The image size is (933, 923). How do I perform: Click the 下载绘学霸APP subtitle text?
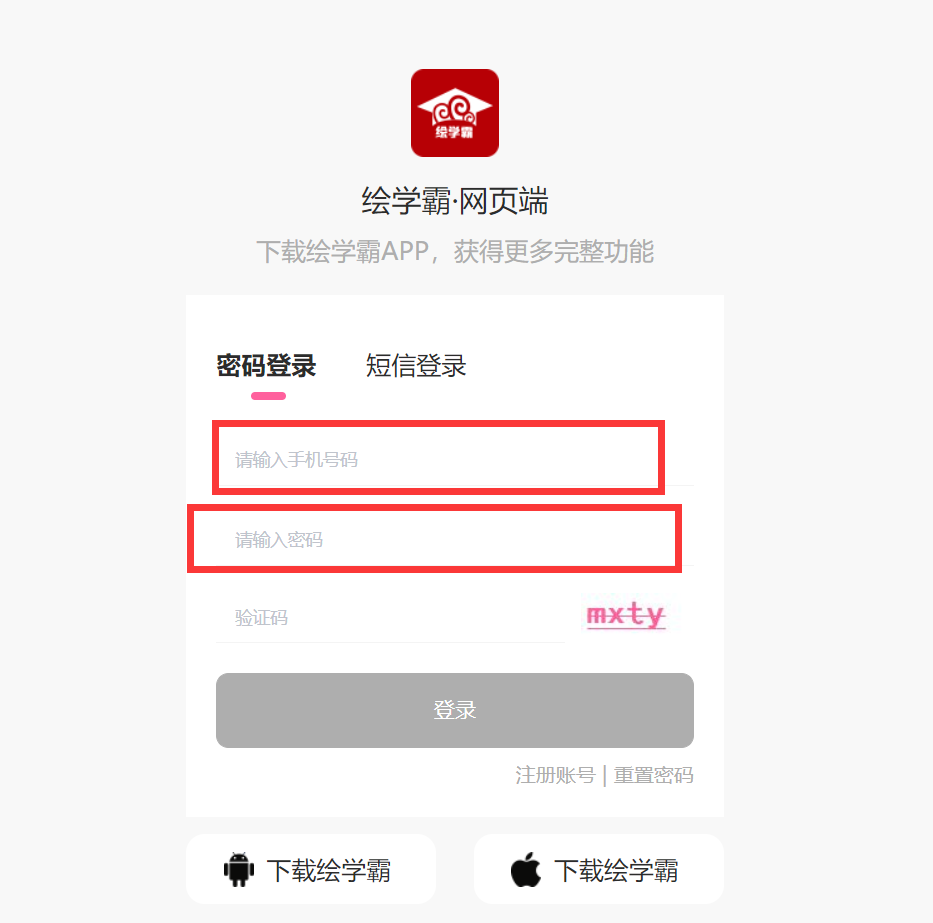point(455,252)
